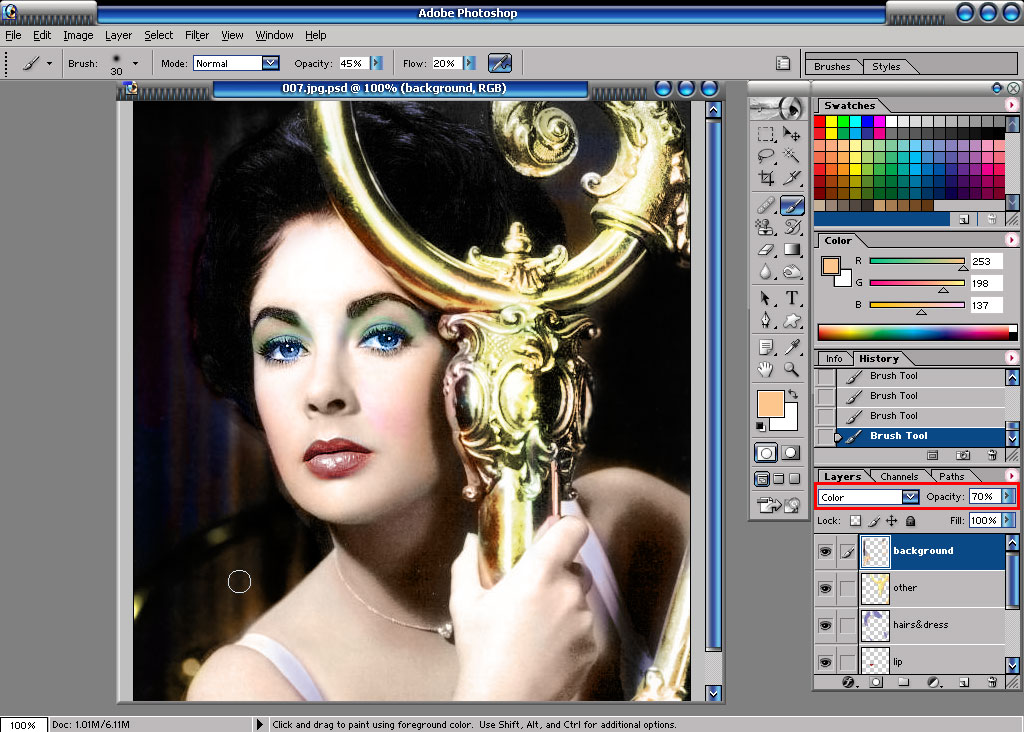Screen dimensions: 1024x732
Task: Switch to the Info tab
Action: (x=834, y=358)
